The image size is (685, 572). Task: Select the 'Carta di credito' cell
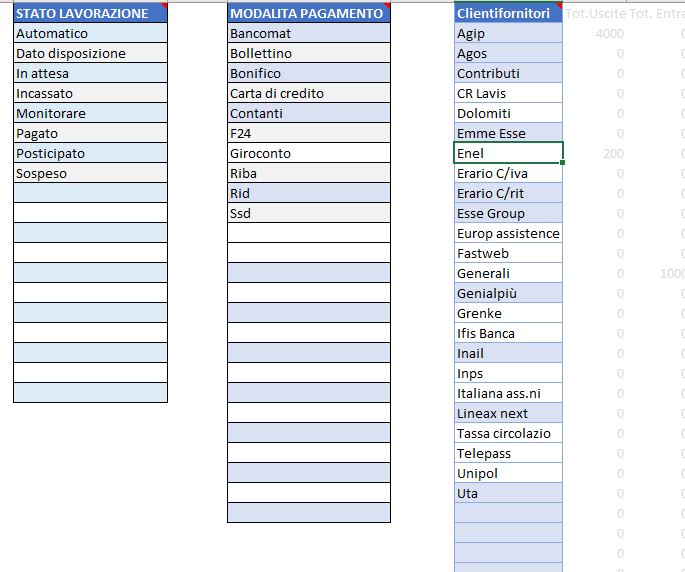click(x=309, y=94)
